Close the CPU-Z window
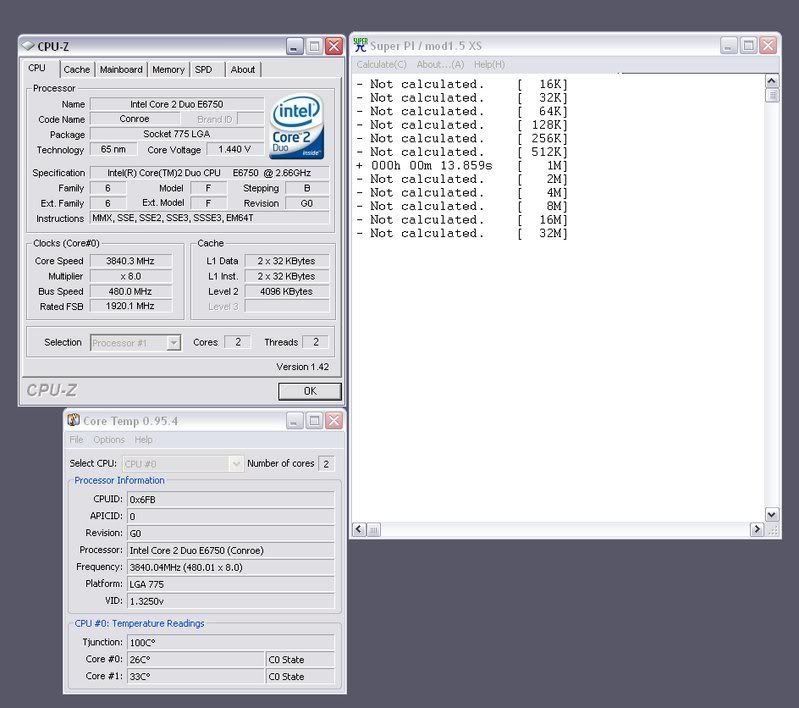The height and width of the screenshot is (708, 799). point(334,46)
